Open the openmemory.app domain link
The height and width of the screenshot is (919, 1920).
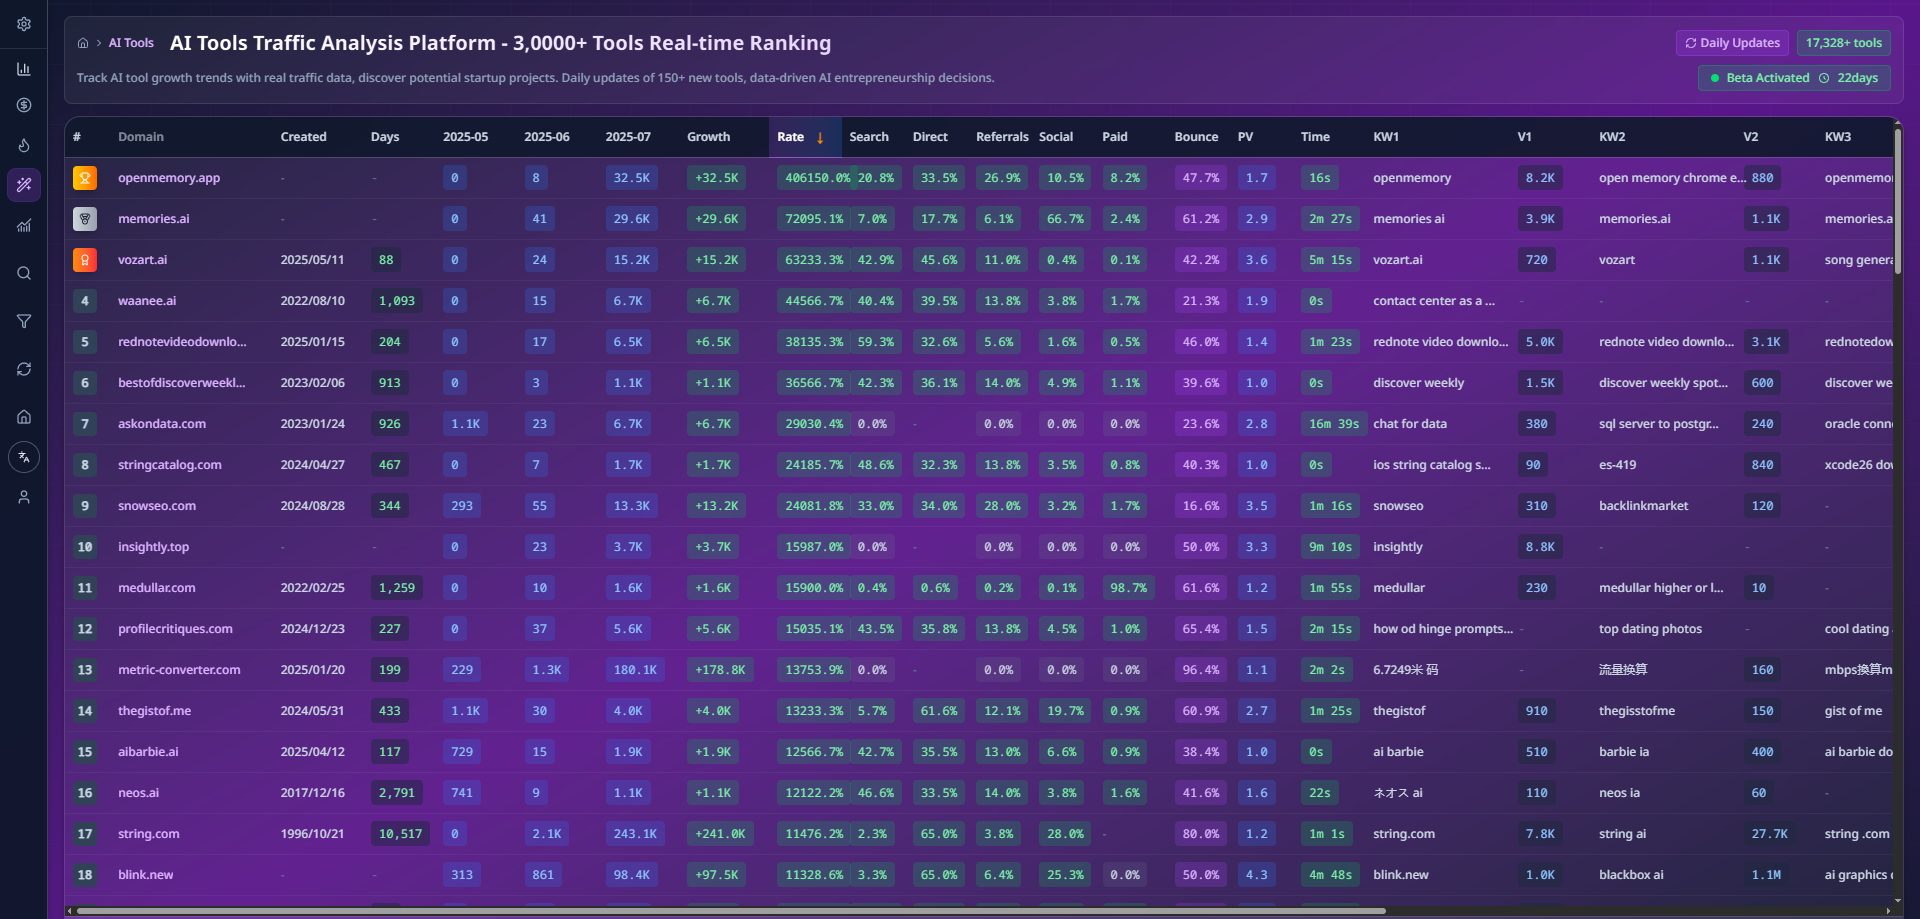(169, 177)
